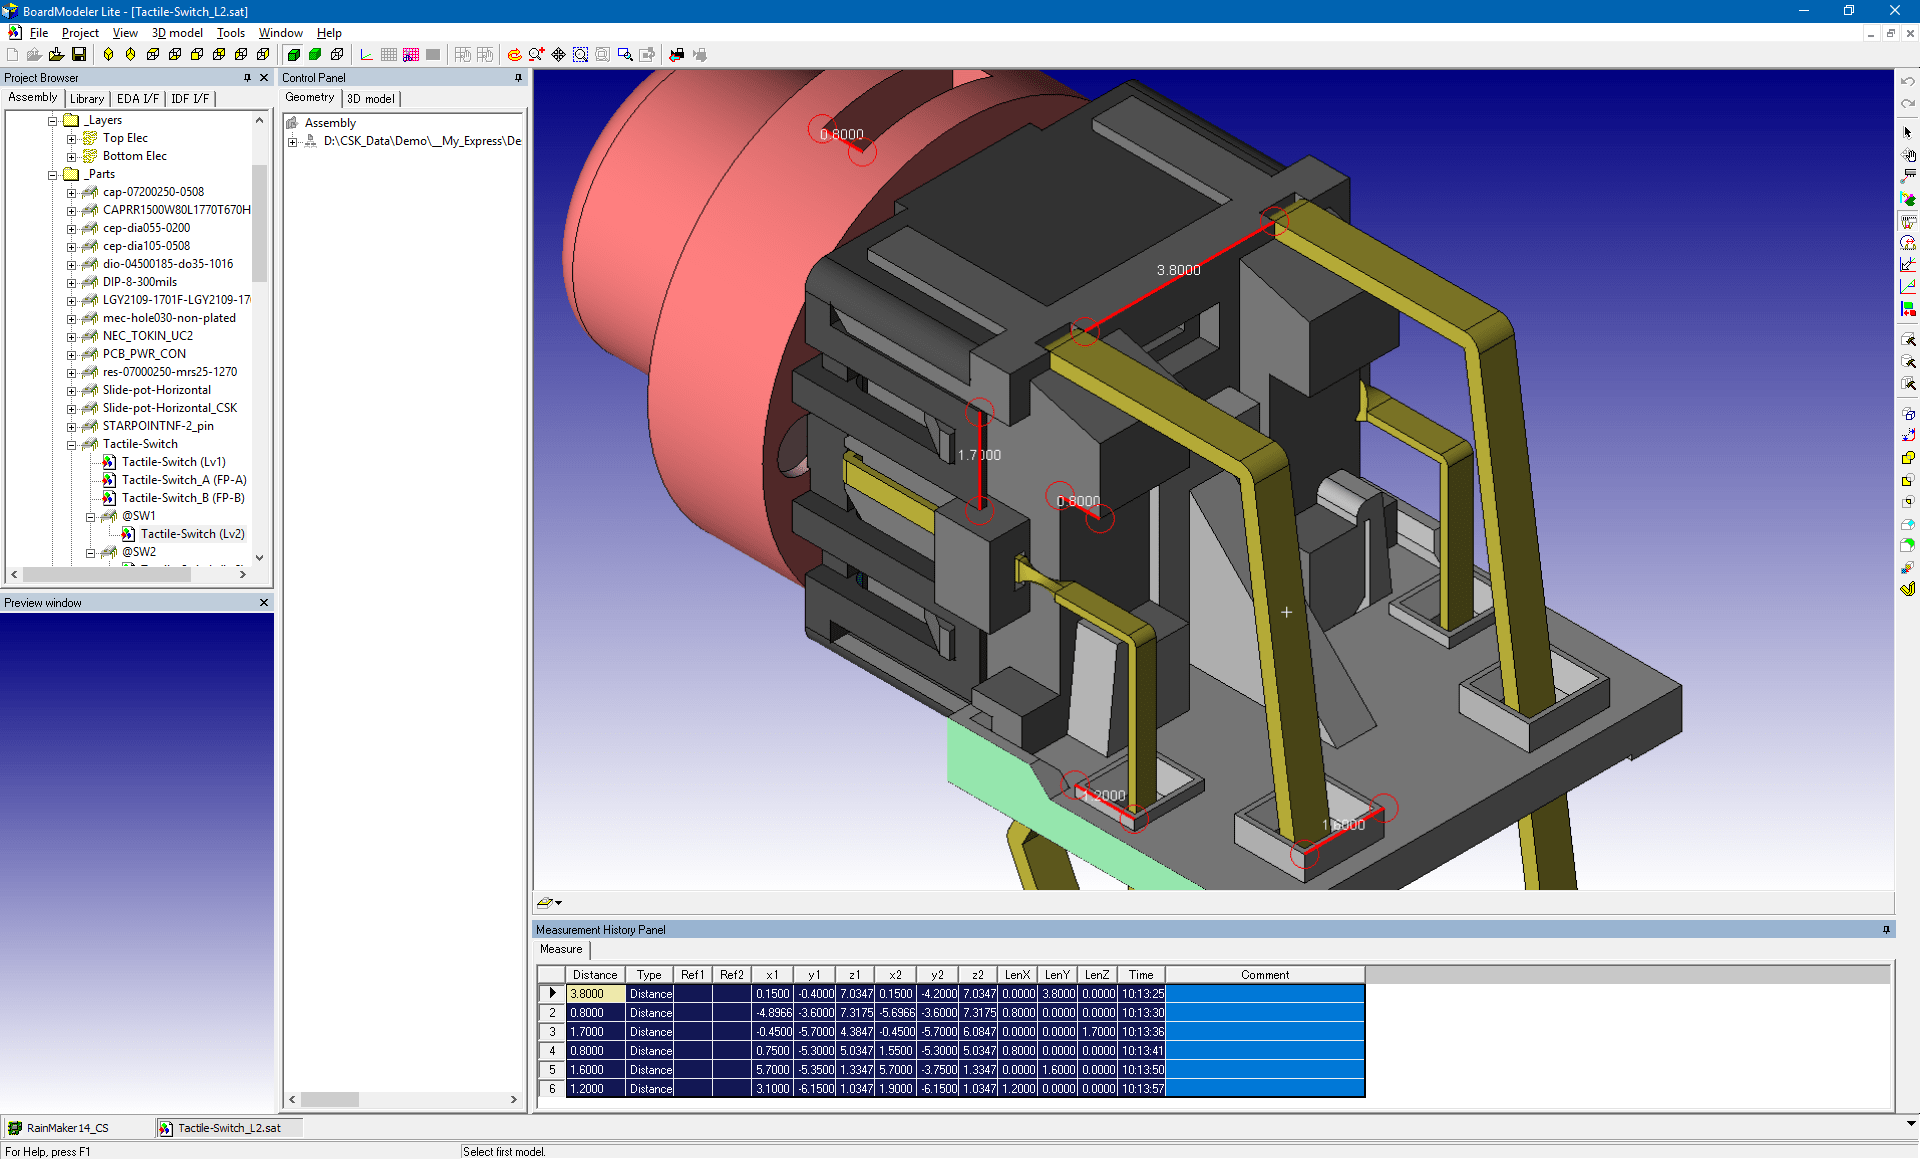Collapse the _Layers tree folder
Viewport: 1920px width, 1160px height.
click(53, 120)
